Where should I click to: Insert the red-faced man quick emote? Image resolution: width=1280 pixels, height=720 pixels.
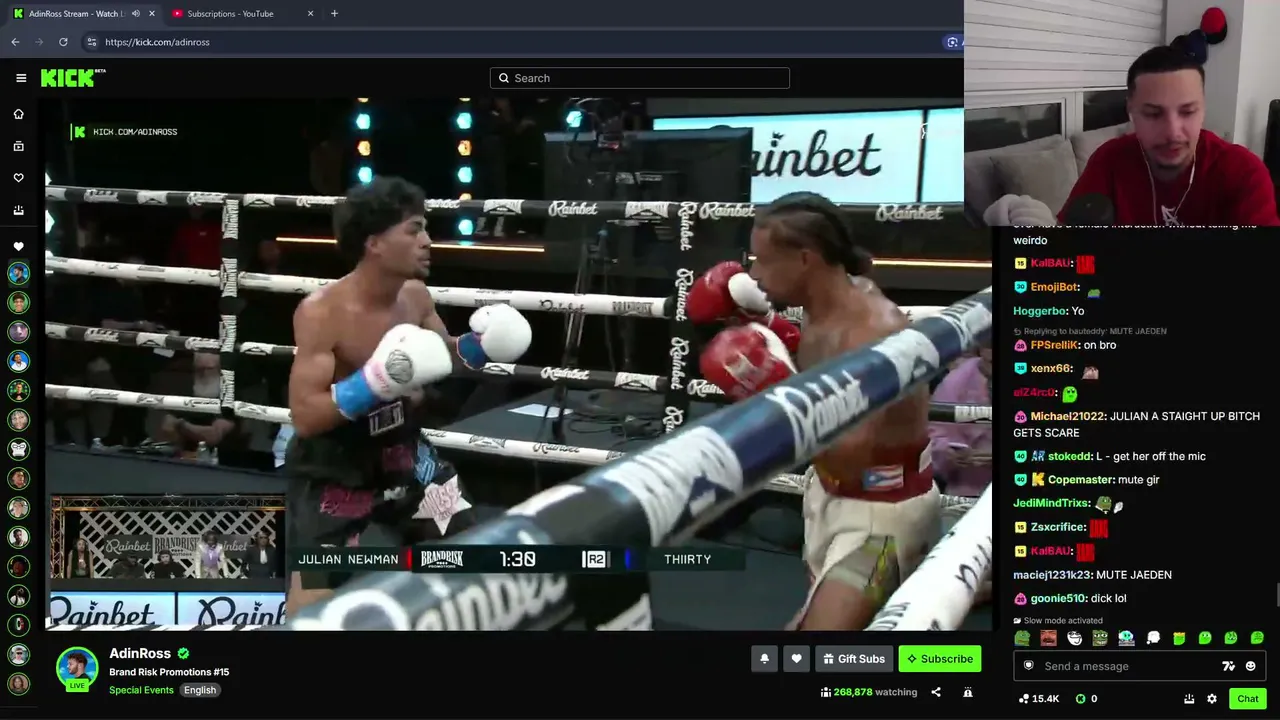(x=1048, y=638)
